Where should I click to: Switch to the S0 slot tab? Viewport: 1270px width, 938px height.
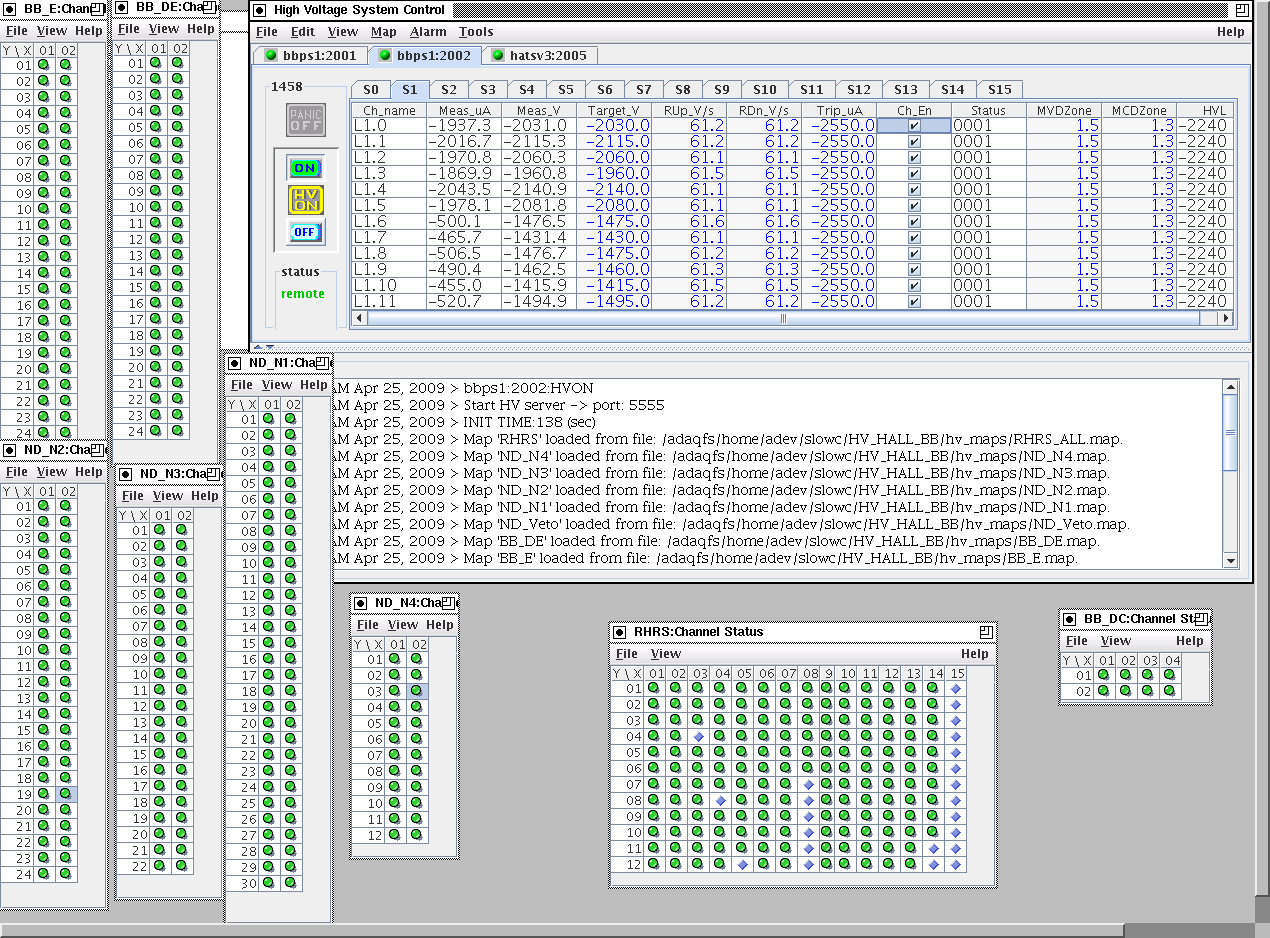tap(371, 90)
